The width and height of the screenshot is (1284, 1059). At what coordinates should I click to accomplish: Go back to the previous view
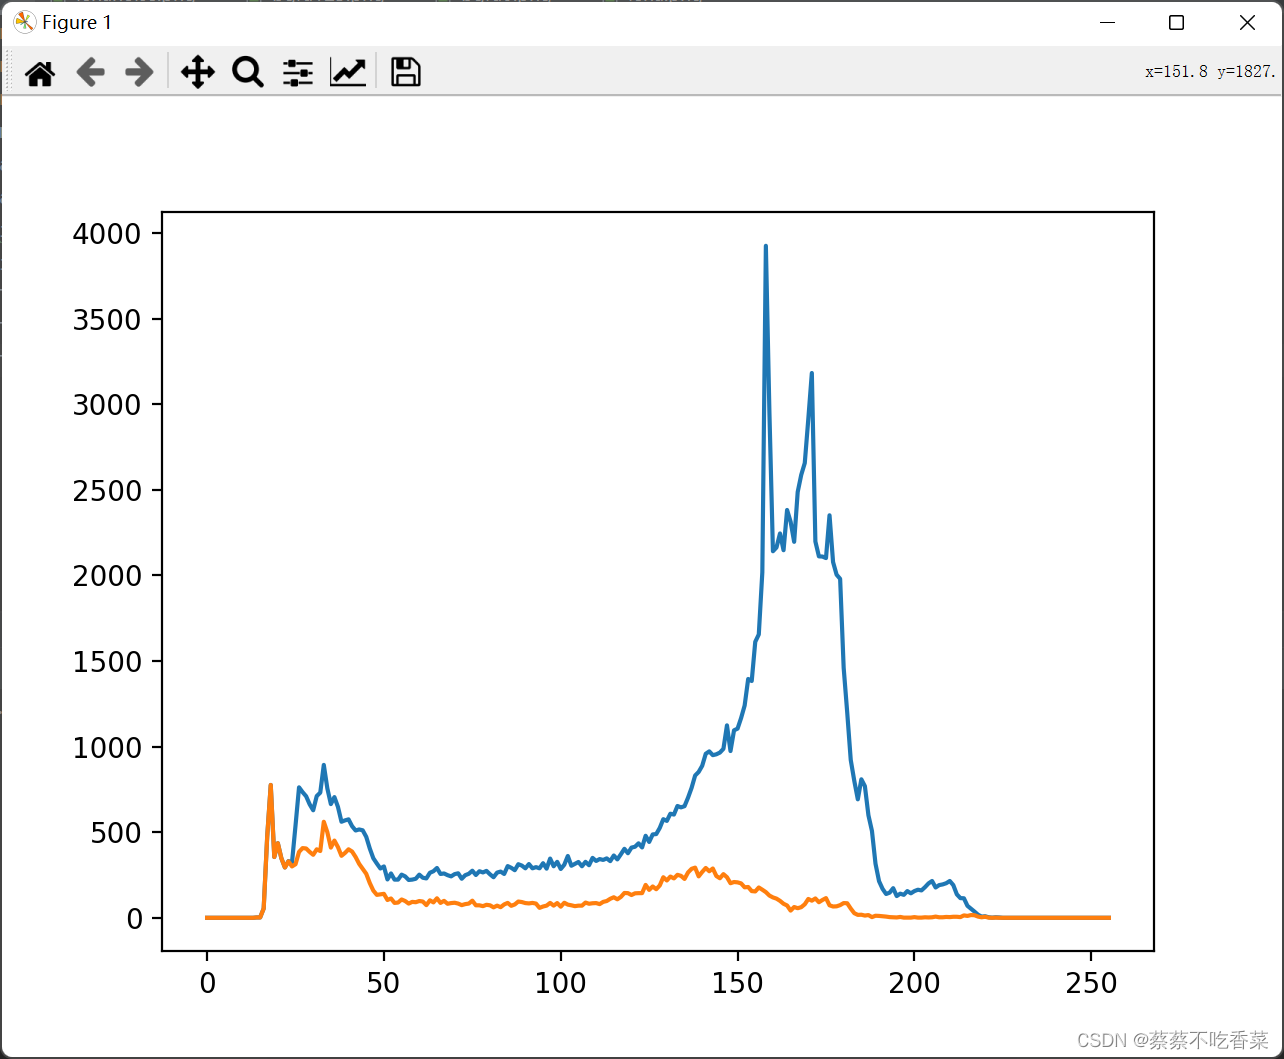[x=90, y=72]
